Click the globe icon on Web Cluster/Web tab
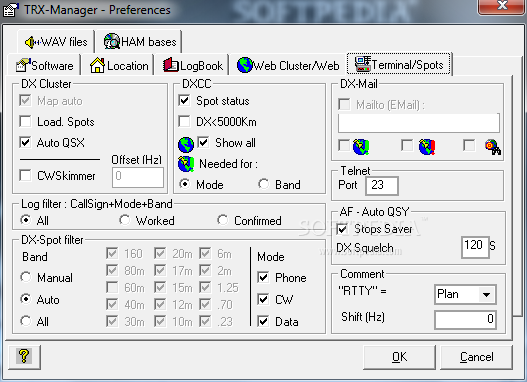527x382 pixels. (244, 65)
